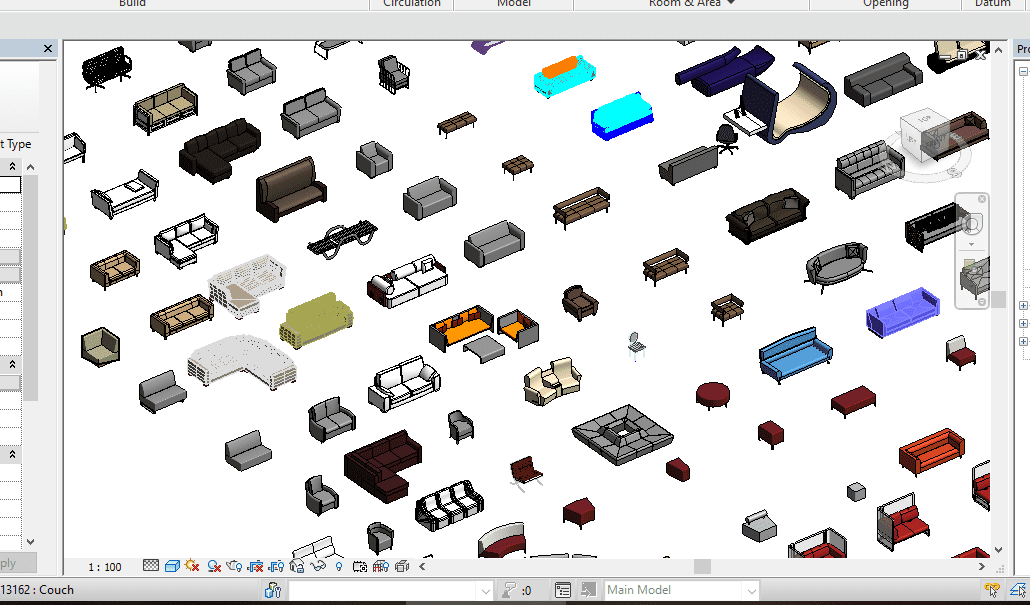The height and width of the screenshot is (605, 1030).
Task: Click the 1 : 100 view scale
Action: 105,567
